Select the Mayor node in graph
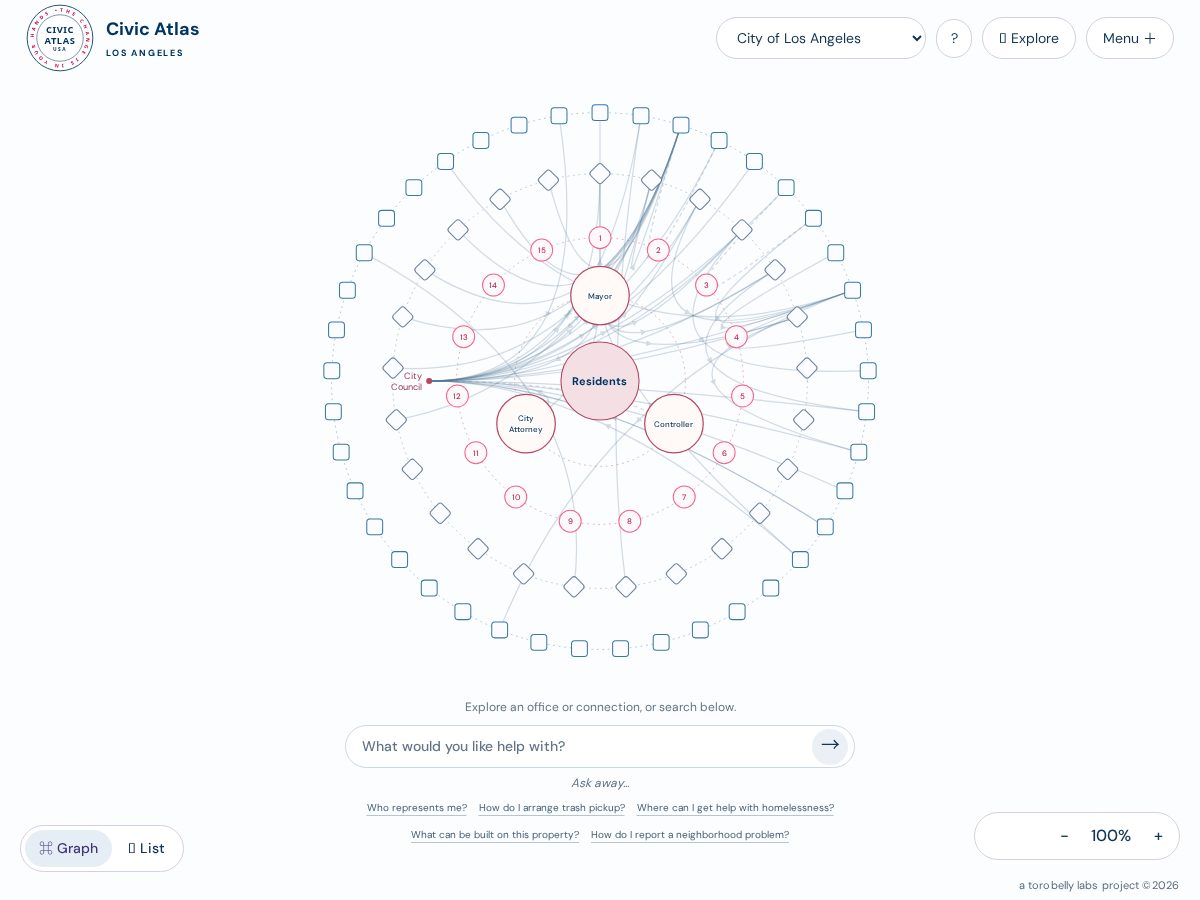This screenshot has width=1200, height=900. pyautogui.click(x=600, y=296)
